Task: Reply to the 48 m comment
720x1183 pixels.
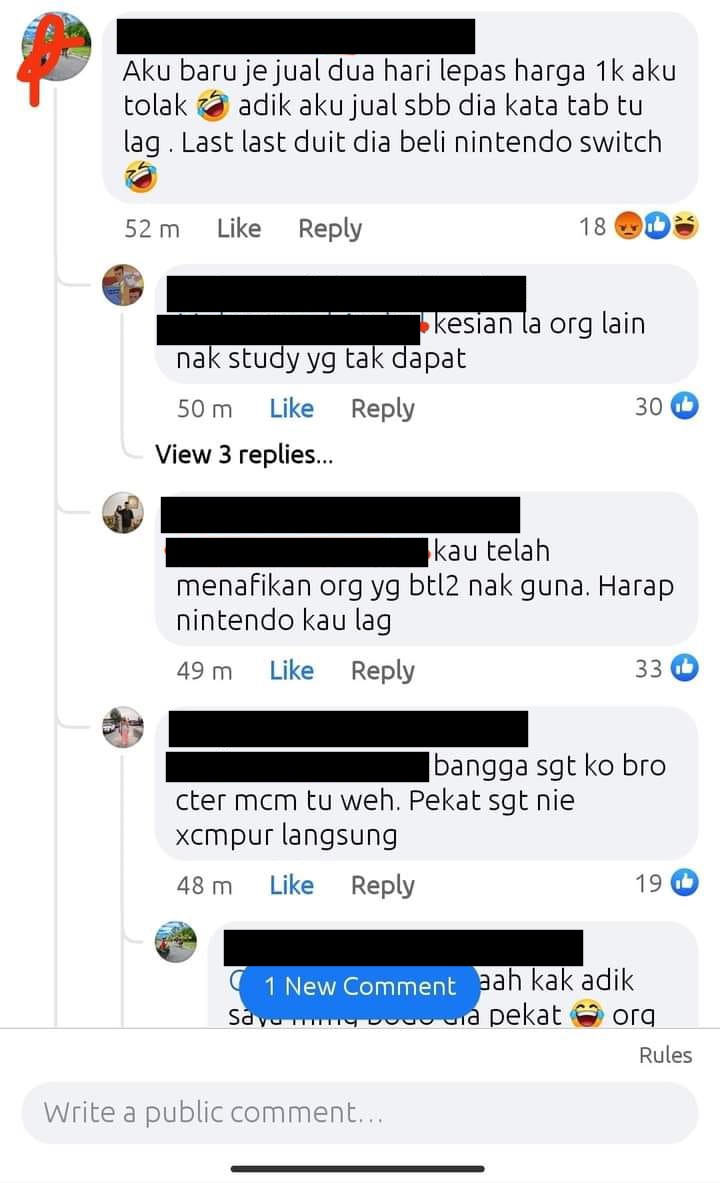Action: pyautogui.click(x=383, y=884)
